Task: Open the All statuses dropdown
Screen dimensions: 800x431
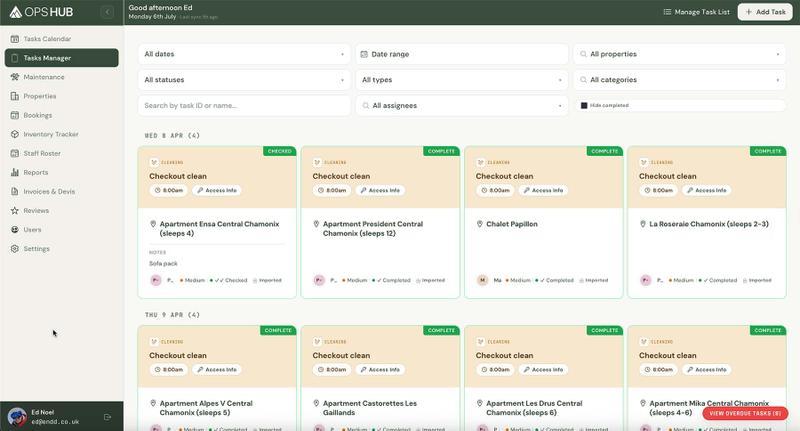Action: (244, 80)
